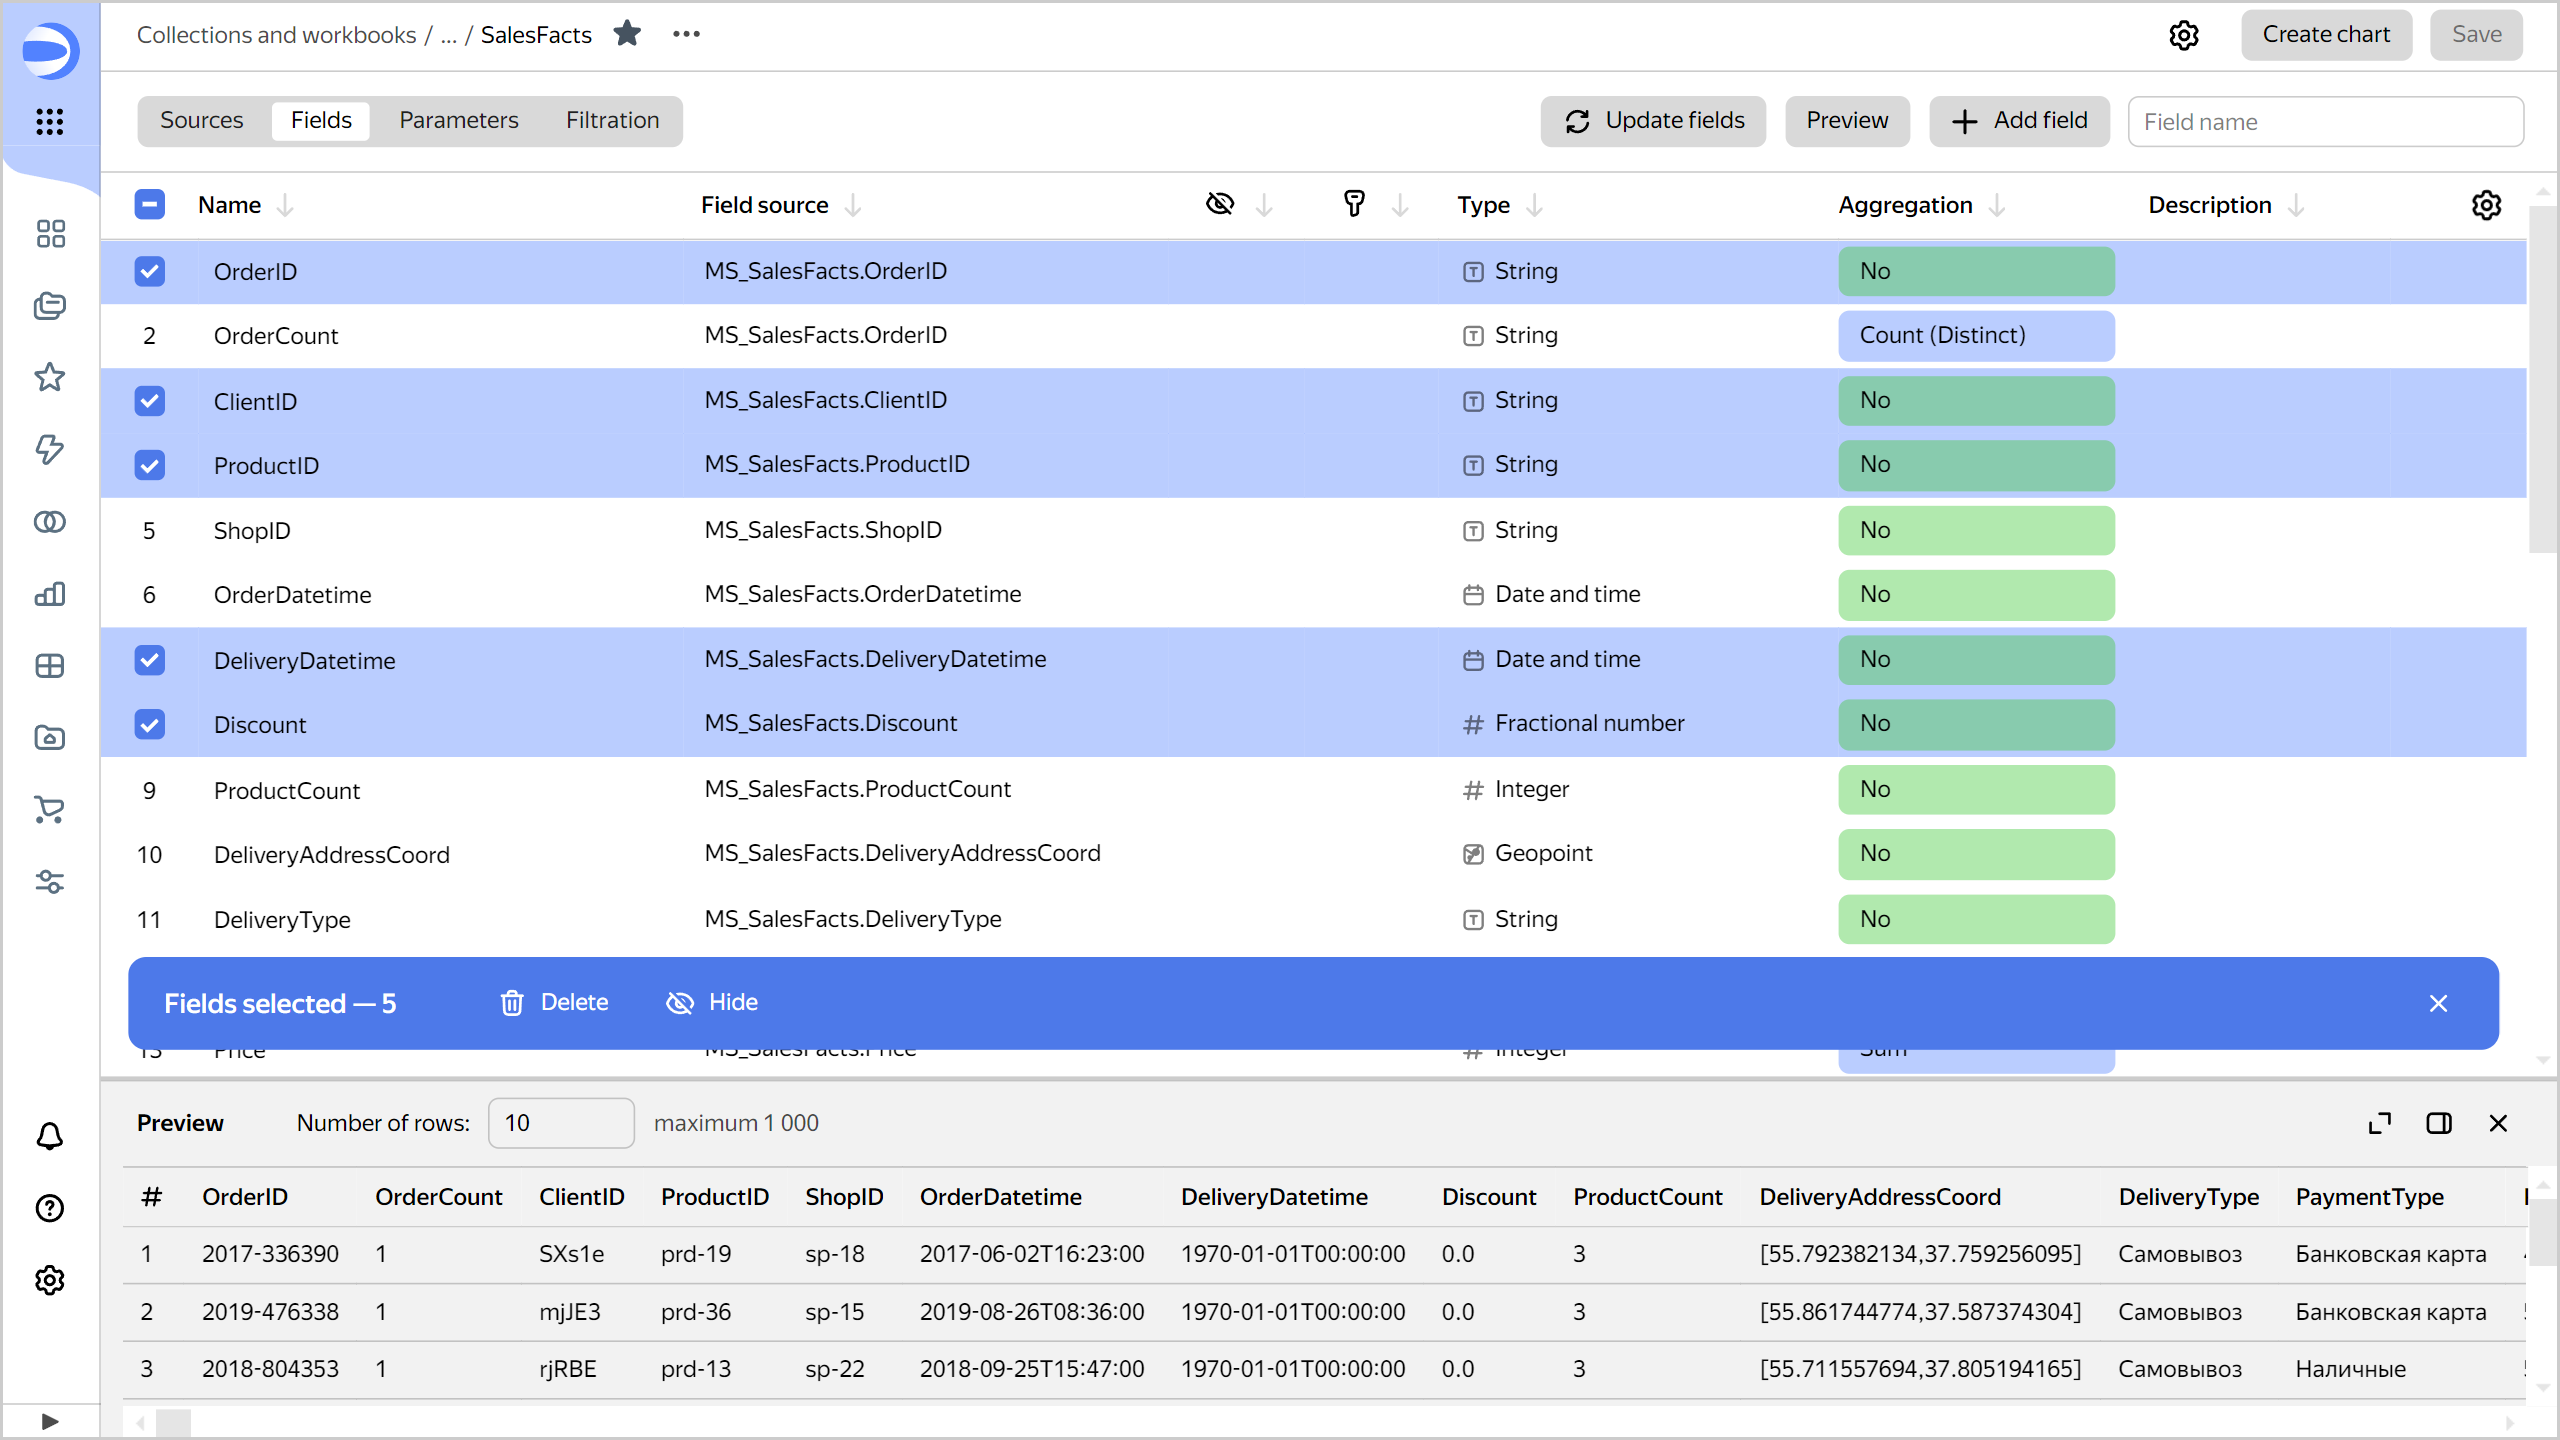Delete the selected fields via the Delete action
This screenshot has width=2560, height=1440.
[554, 1002]
